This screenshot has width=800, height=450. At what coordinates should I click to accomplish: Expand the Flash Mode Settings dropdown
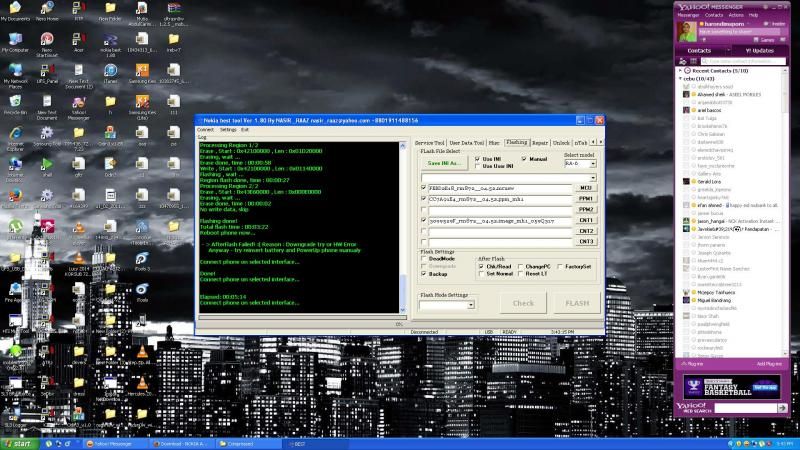471,304
